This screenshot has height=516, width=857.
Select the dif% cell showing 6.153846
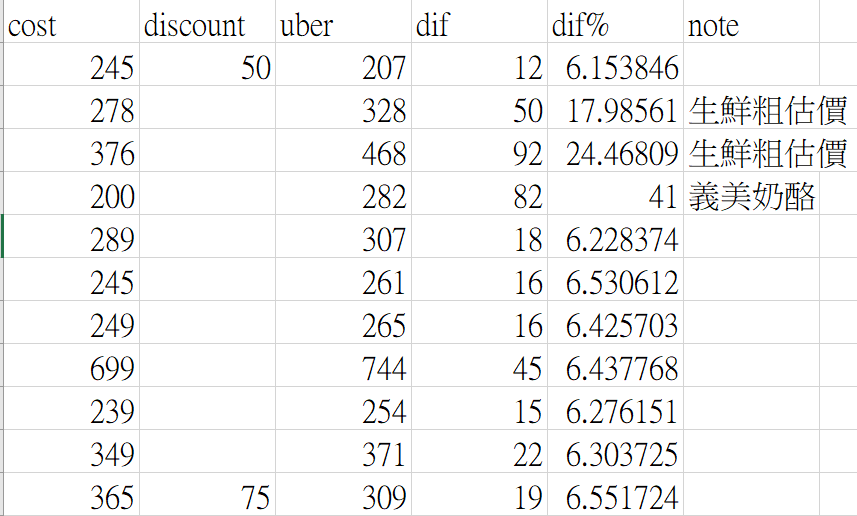click(615, 68)
